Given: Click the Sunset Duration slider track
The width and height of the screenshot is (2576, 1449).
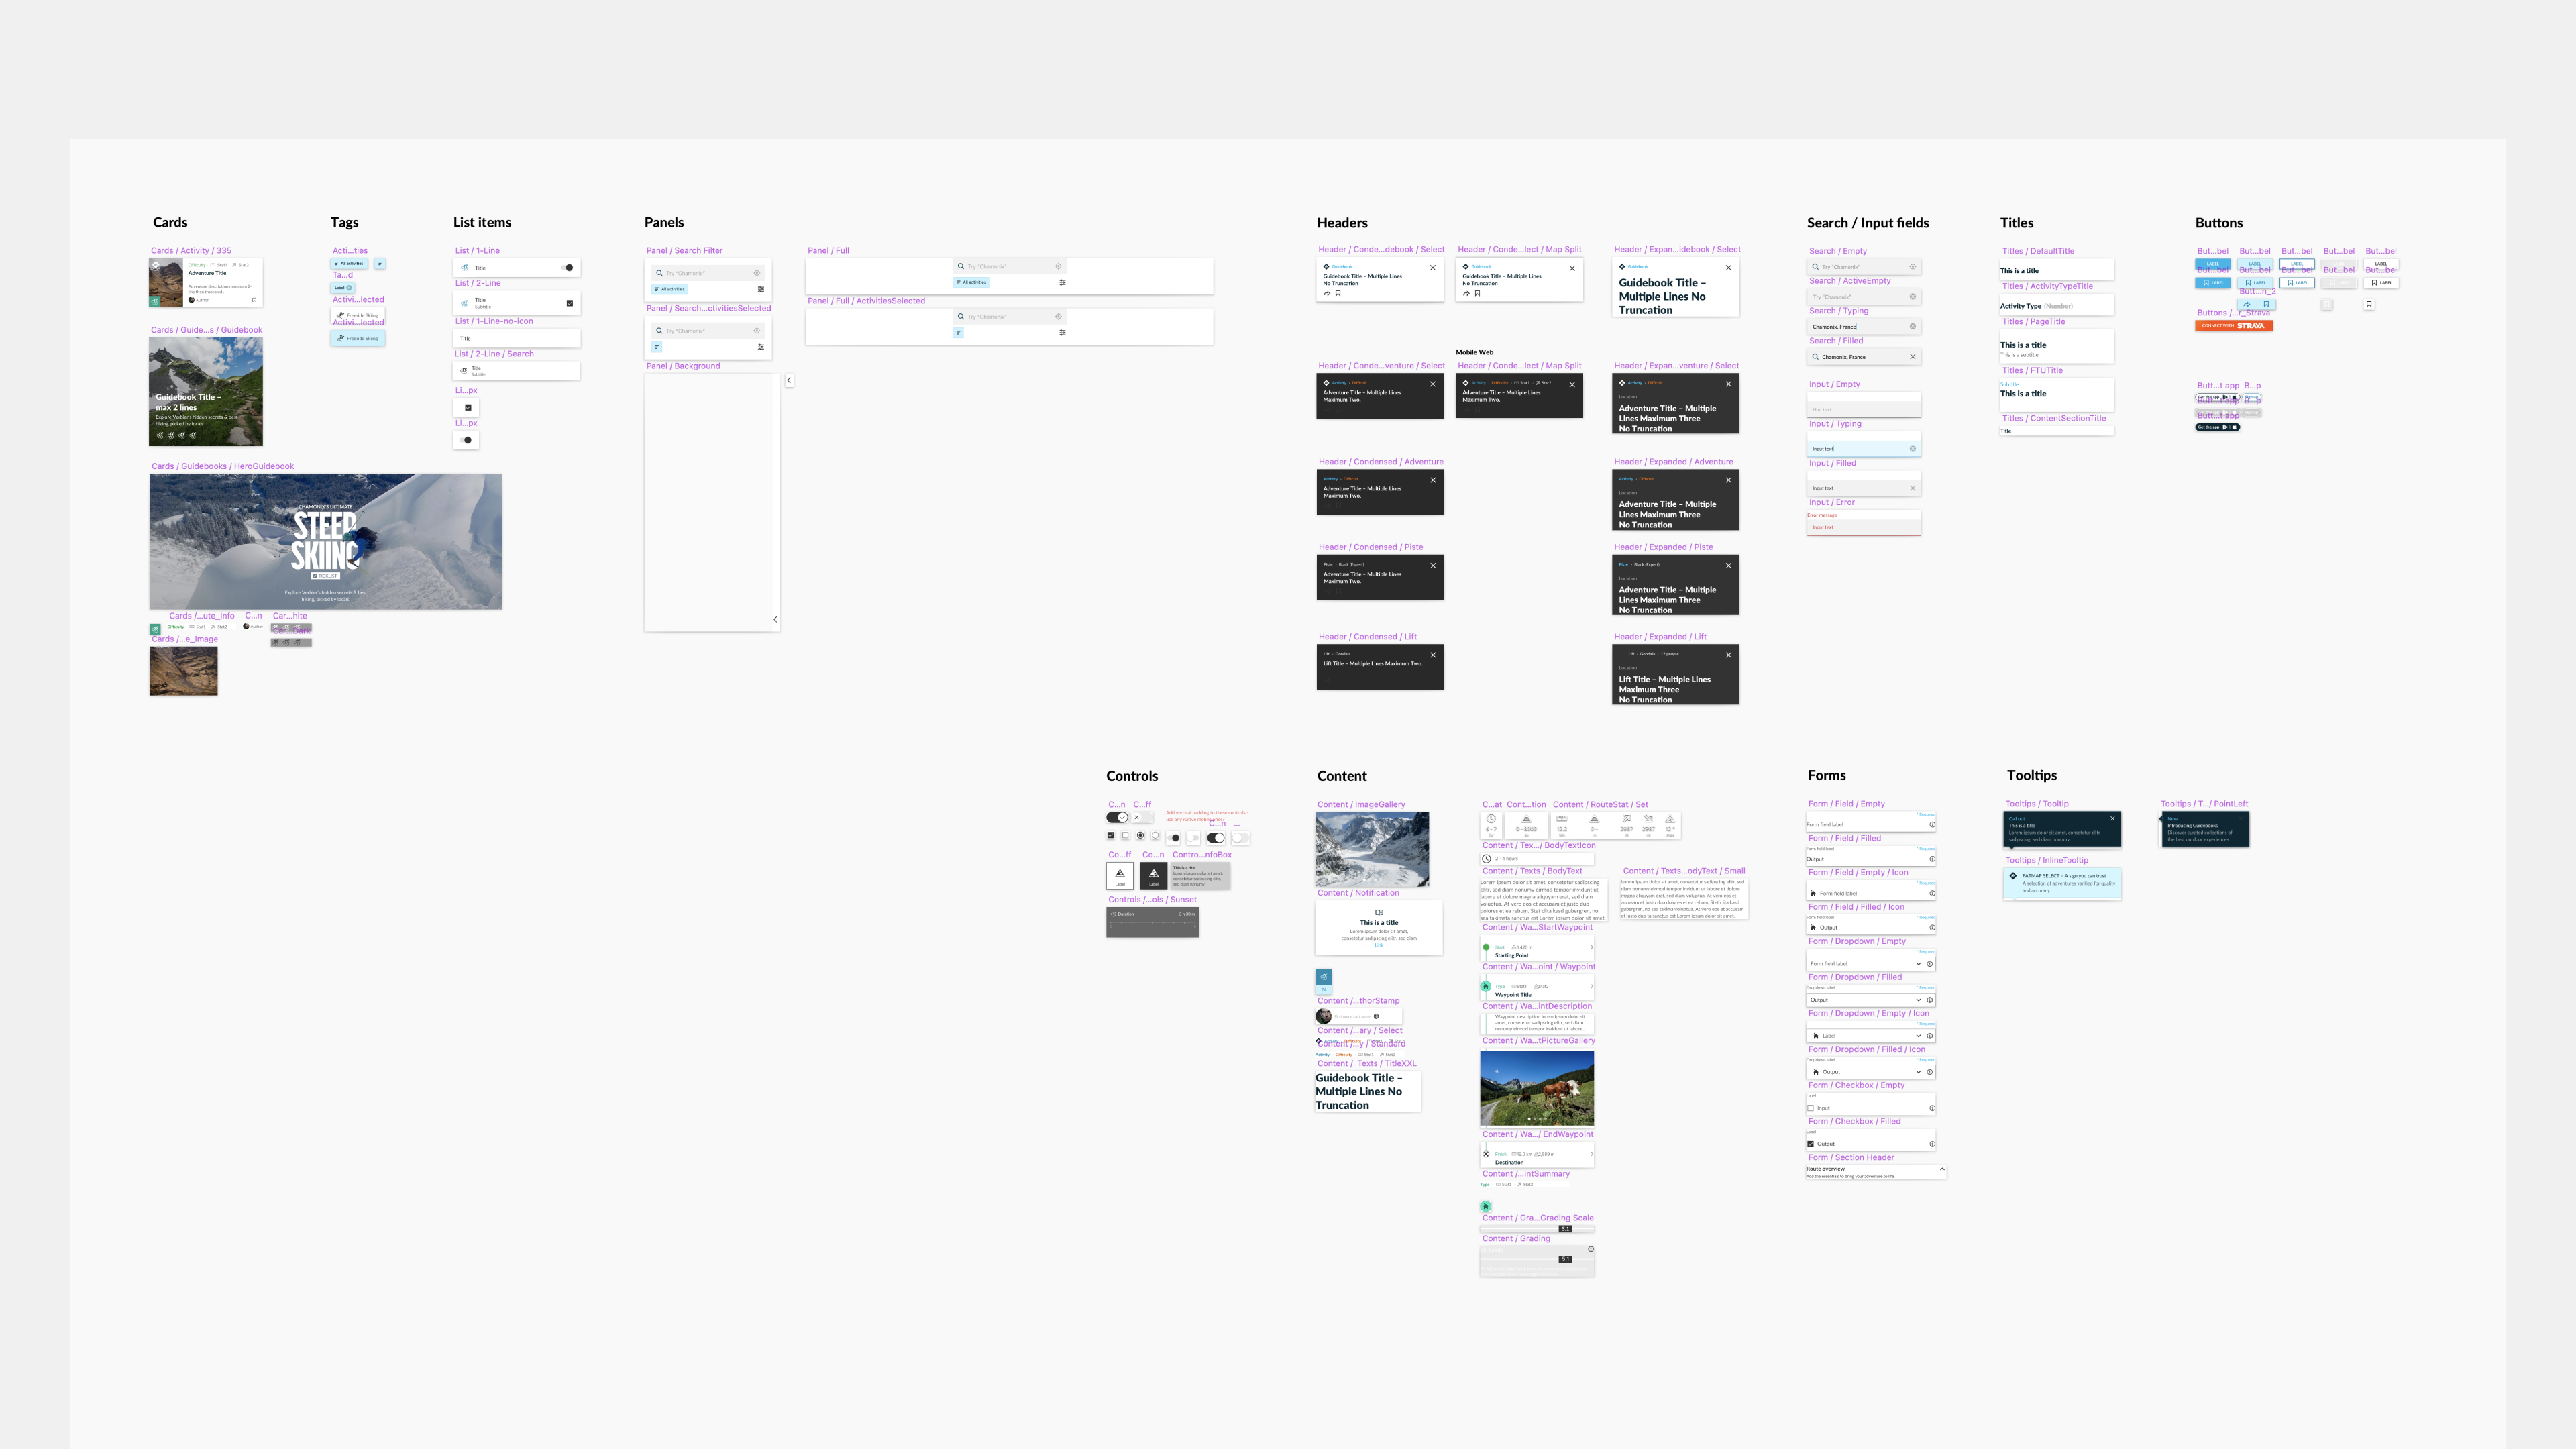Looking at the screenshot, I should (1152, 924).
